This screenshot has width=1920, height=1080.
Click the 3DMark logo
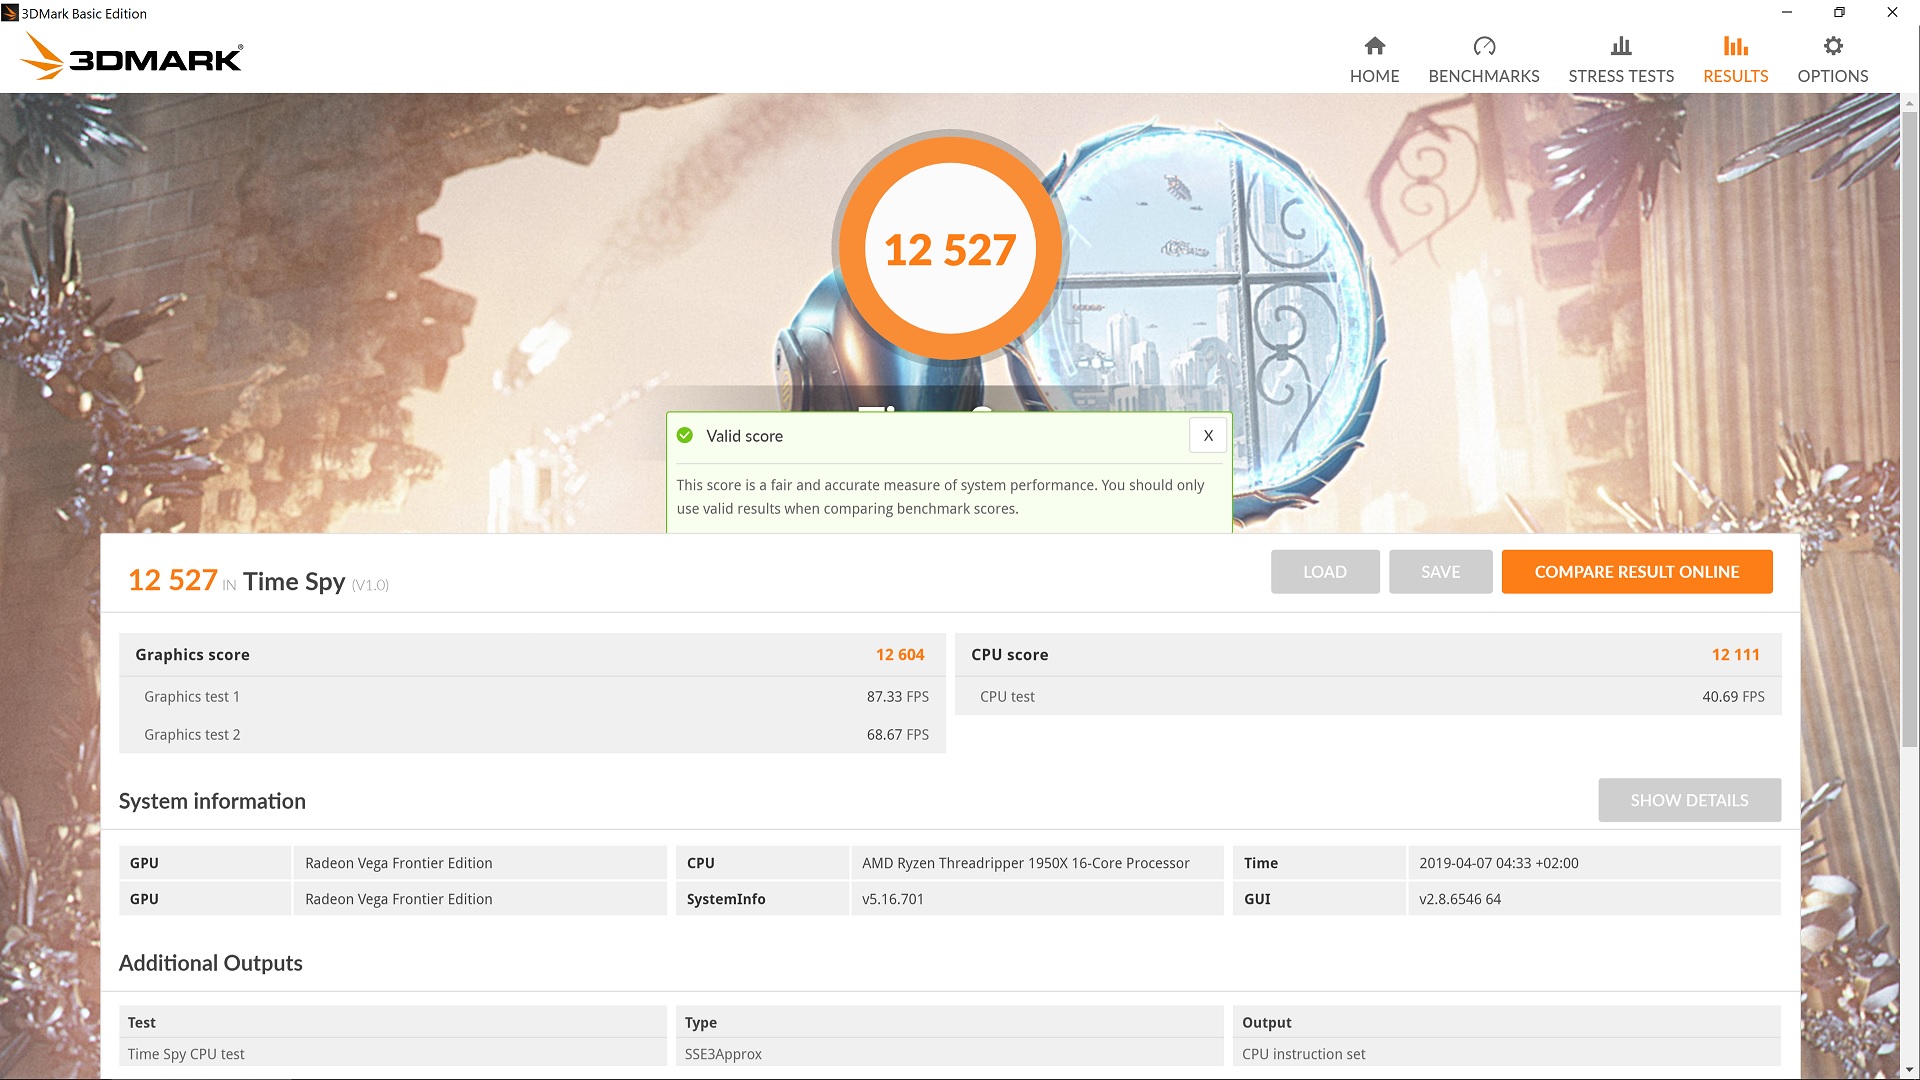pos(131,56)
